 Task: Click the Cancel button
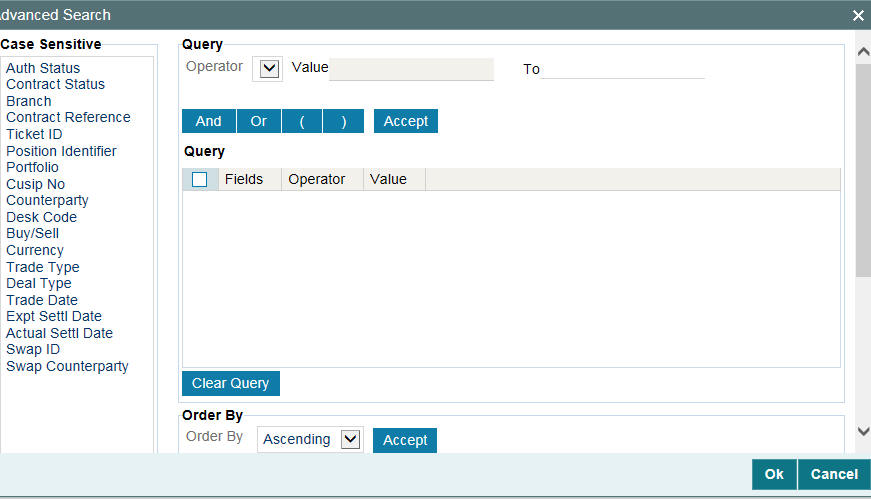tap(834, 474)
